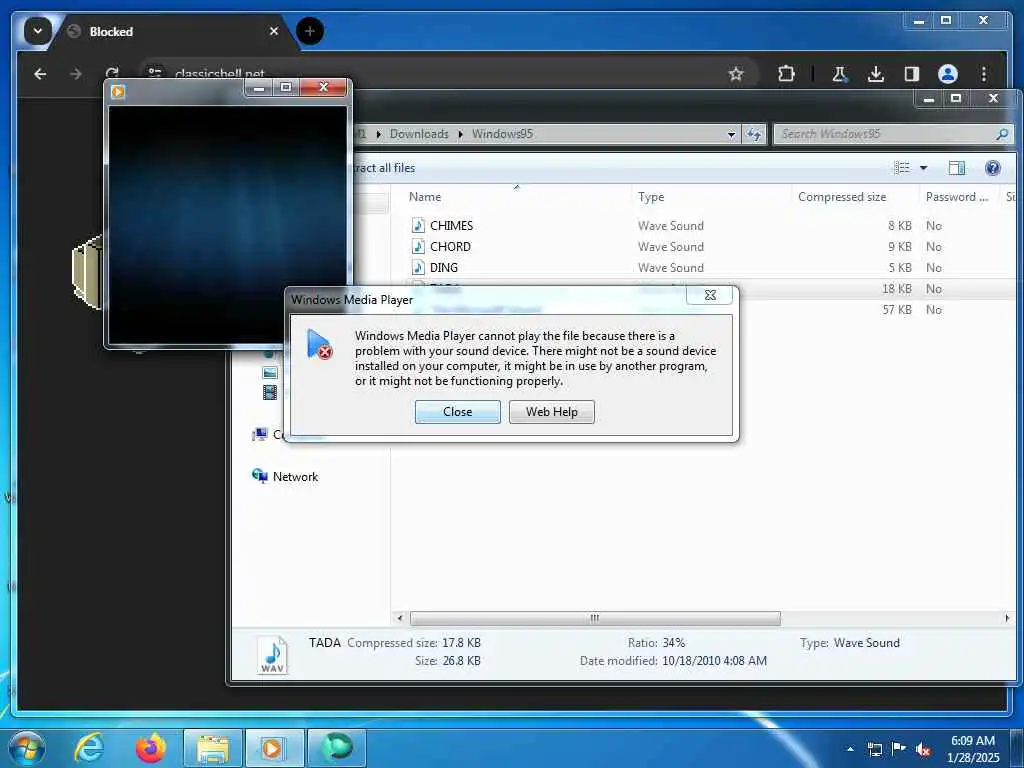Open the Chrome three-dot menu
The height and width of the screenshot is (768, 1024).
coord(984,74)
